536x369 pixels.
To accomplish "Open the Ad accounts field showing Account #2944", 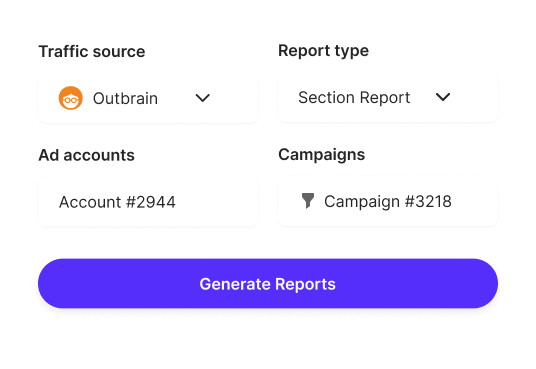I will tap(148, 202).
